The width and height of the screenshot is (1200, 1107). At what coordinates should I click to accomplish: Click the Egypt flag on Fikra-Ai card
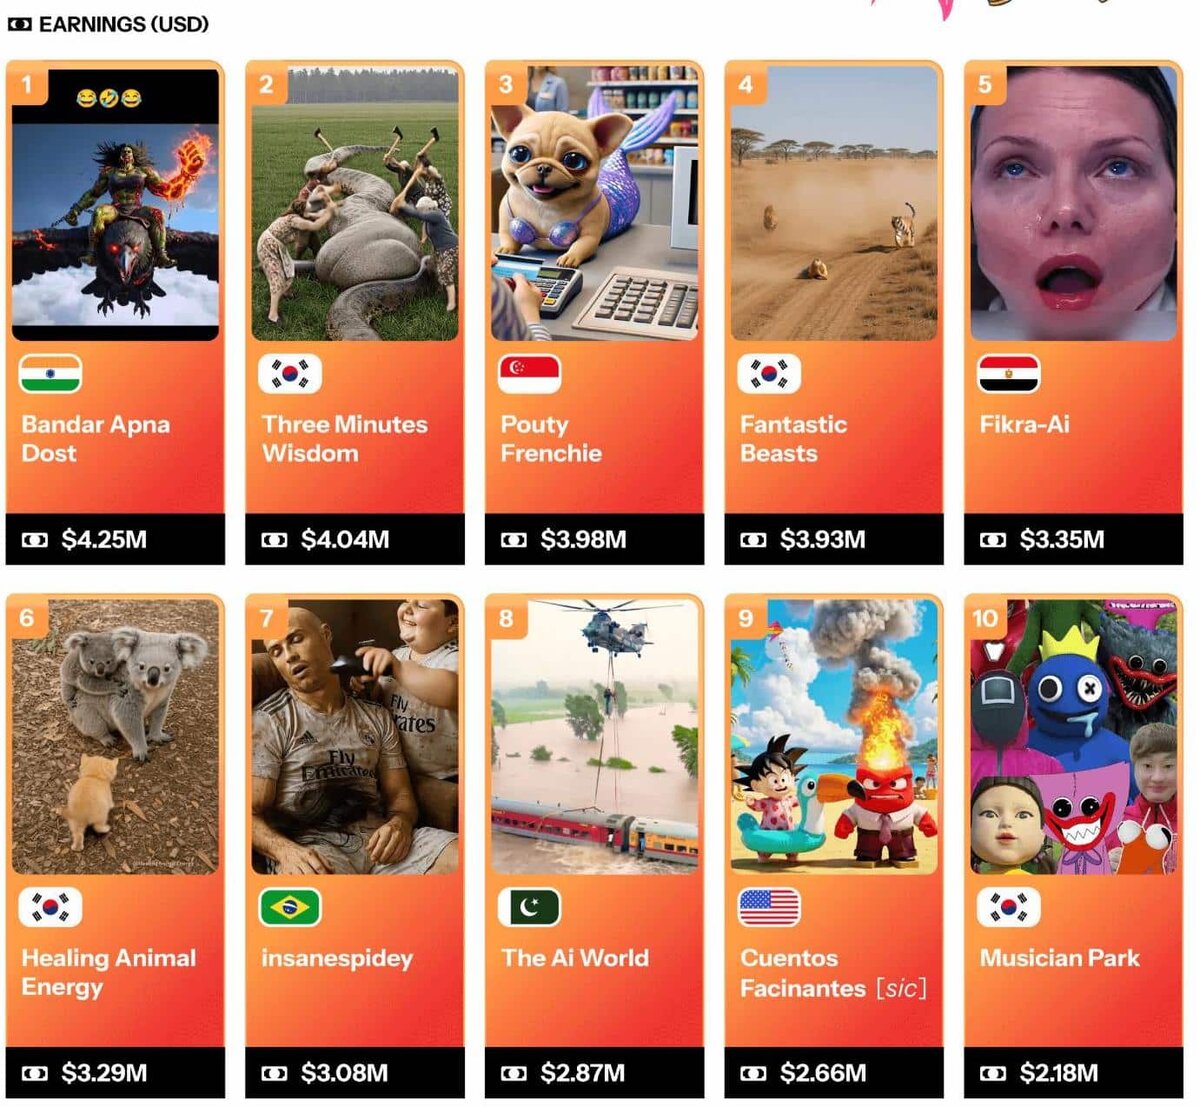point(1008,374)
